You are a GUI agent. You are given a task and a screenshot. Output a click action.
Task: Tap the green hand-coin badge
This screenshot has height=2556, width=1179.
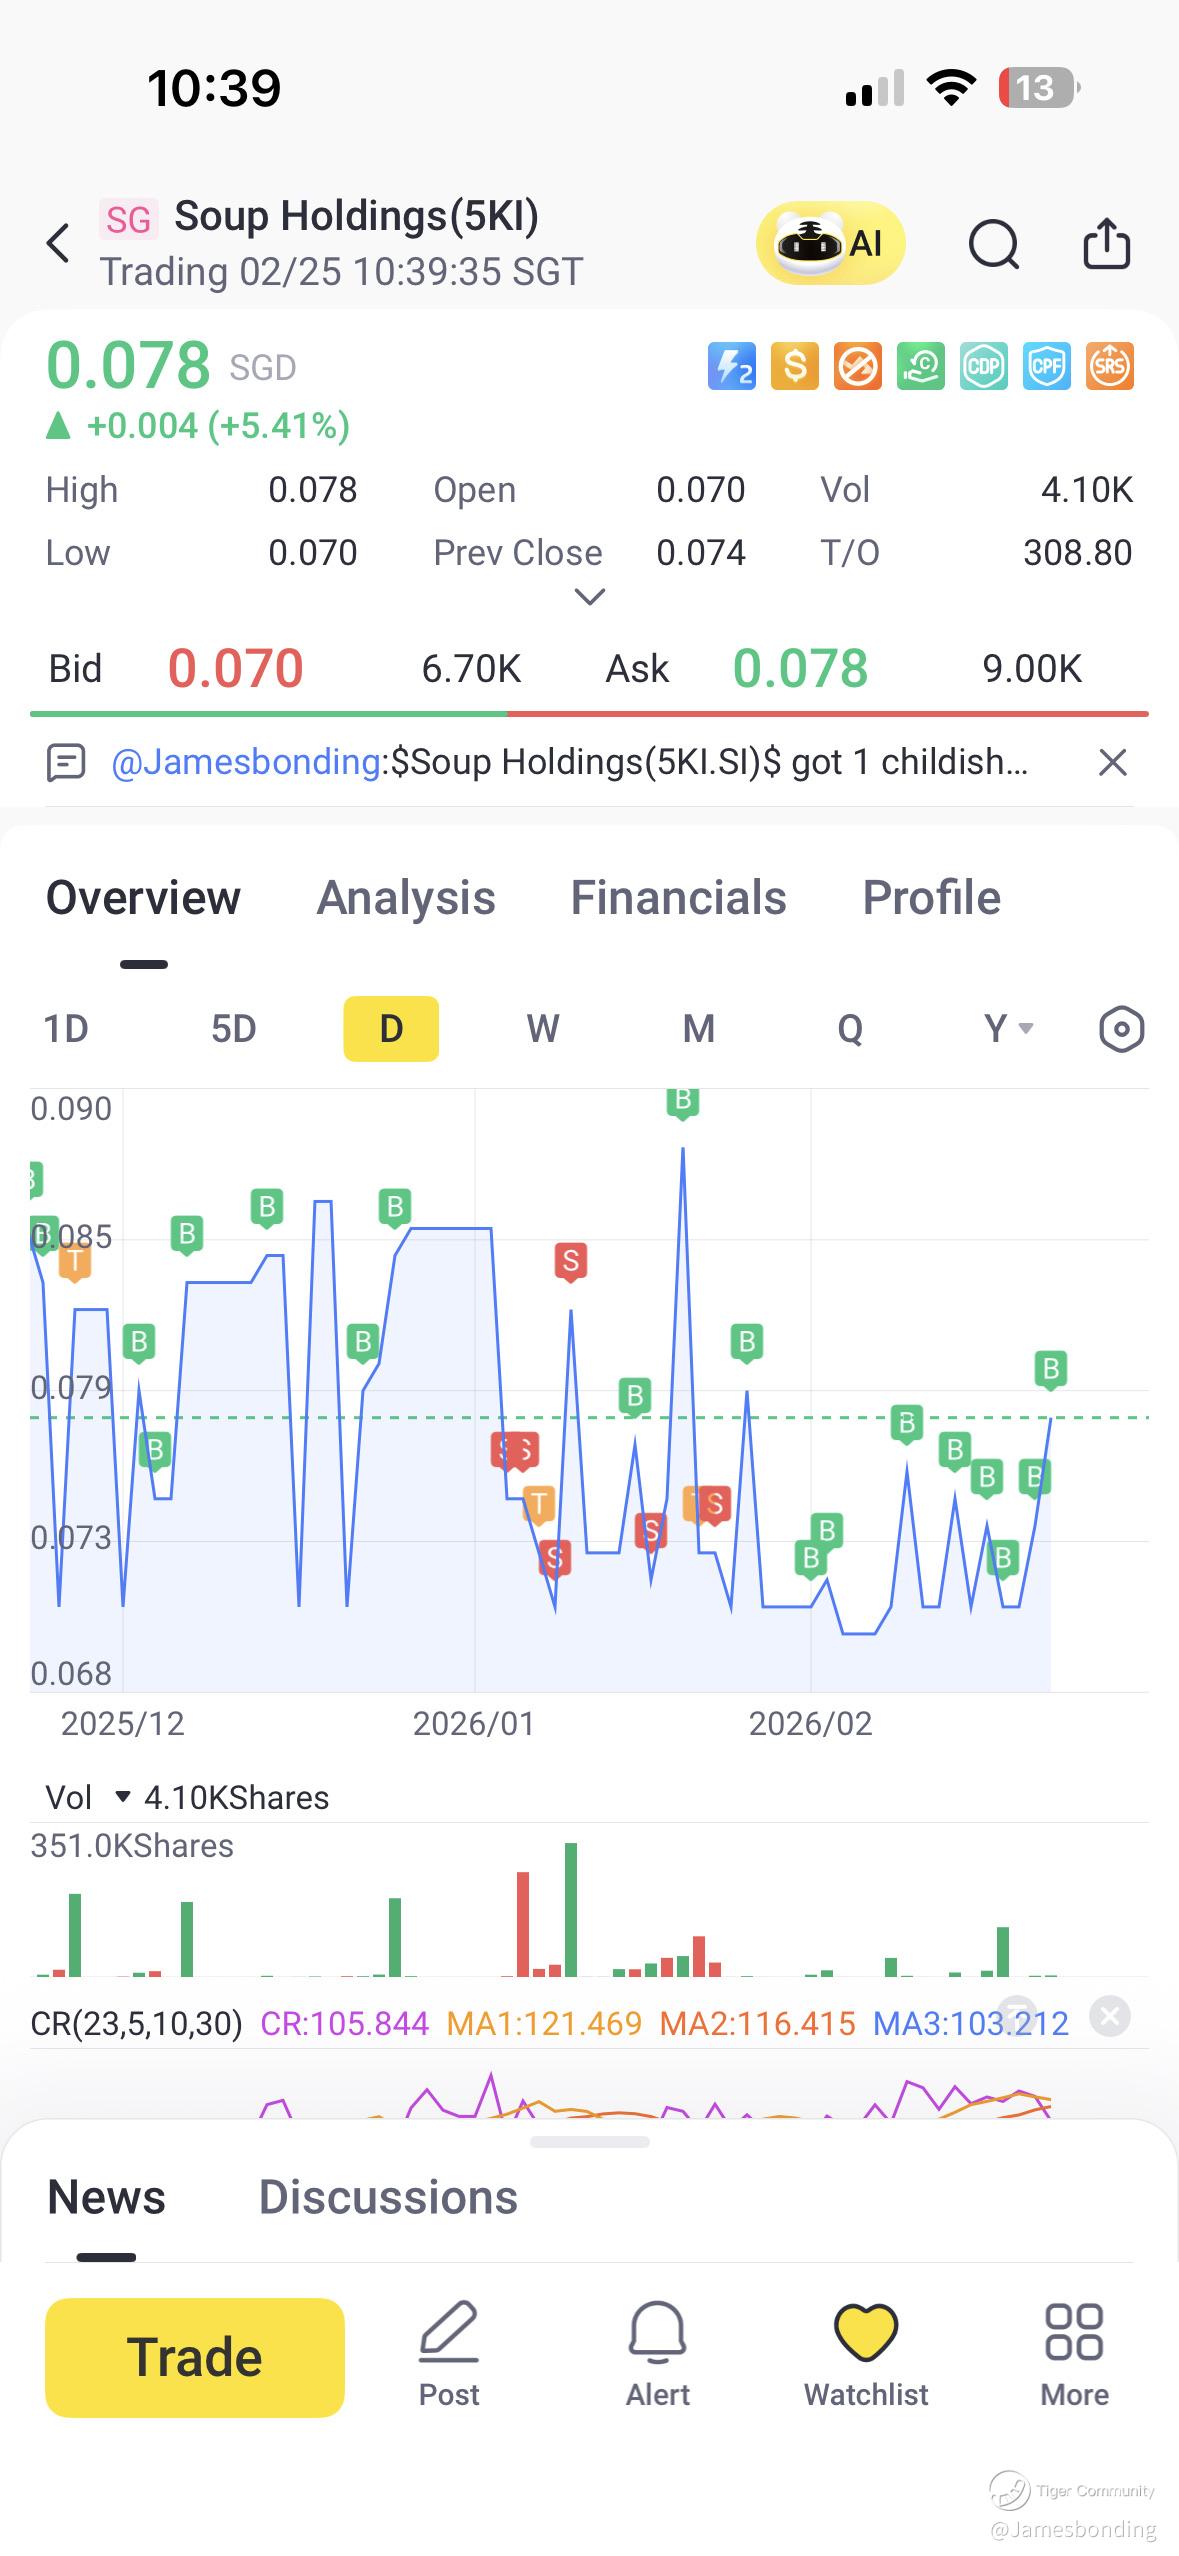[921, 366]
